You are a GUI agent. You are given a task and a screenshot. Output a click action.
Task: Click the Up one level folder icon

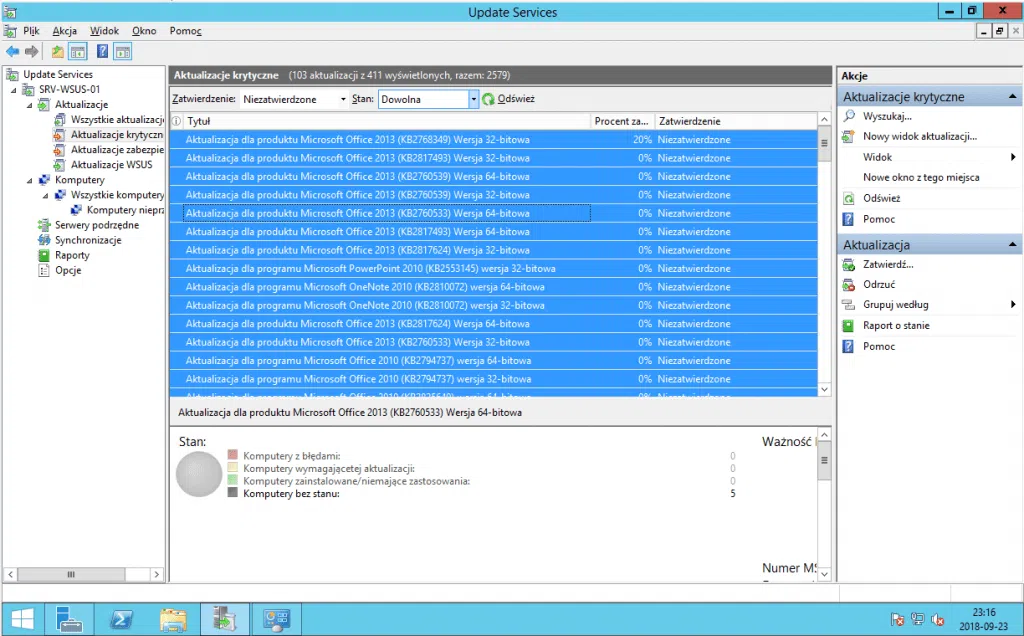tap(58, 51)
